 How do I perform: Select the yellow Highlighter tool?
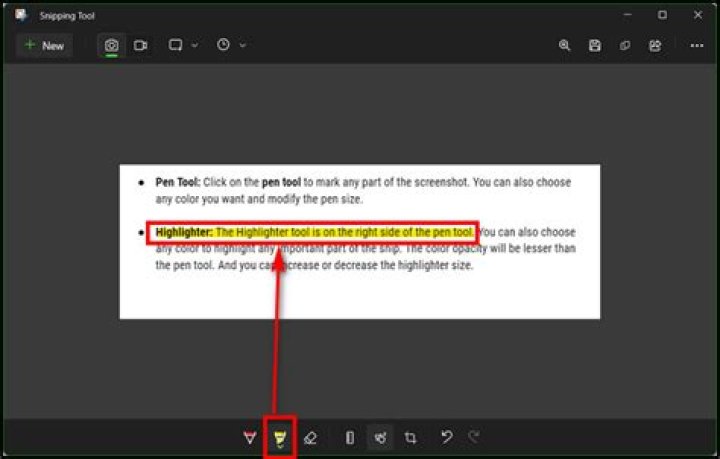click(280, 438)
